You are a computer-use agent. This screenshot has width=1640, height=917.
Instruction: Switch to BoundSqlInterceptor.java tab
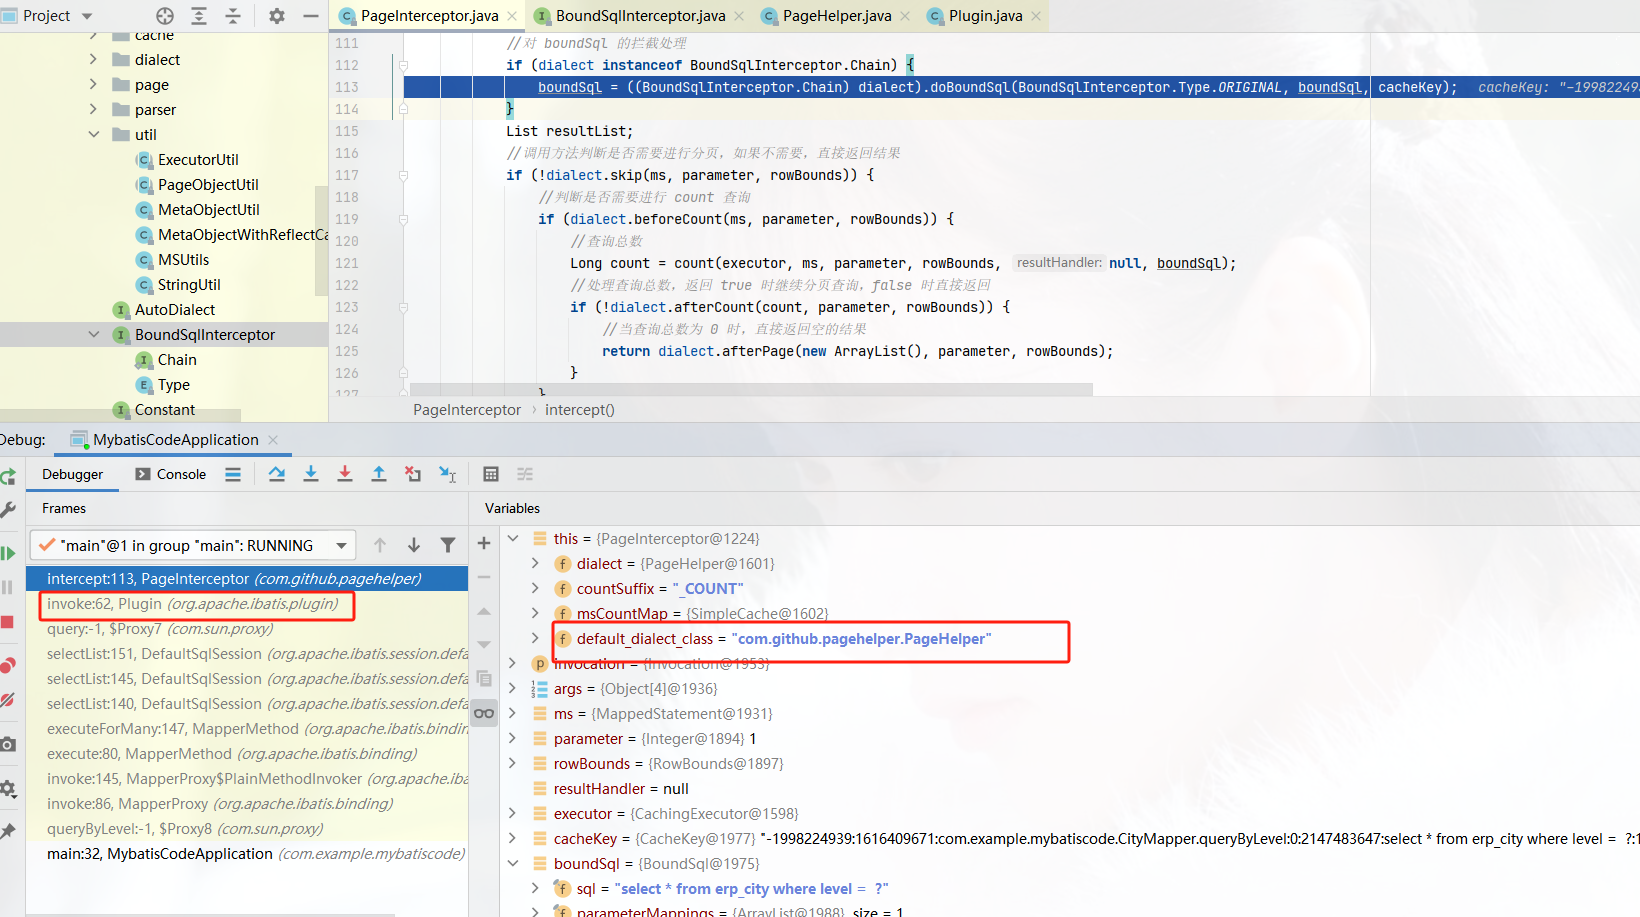coord(640,16)
